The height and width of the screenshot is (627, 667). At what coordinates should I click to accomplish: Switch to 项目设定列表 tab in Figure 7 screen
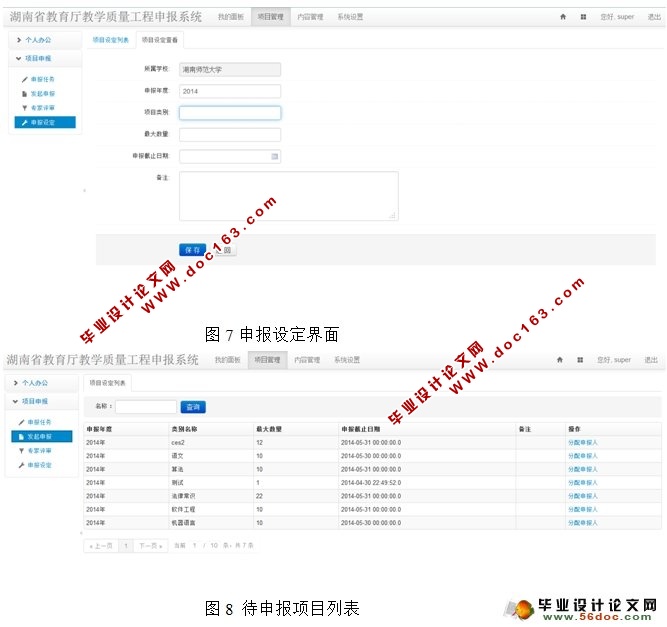(x=111, y=40)
